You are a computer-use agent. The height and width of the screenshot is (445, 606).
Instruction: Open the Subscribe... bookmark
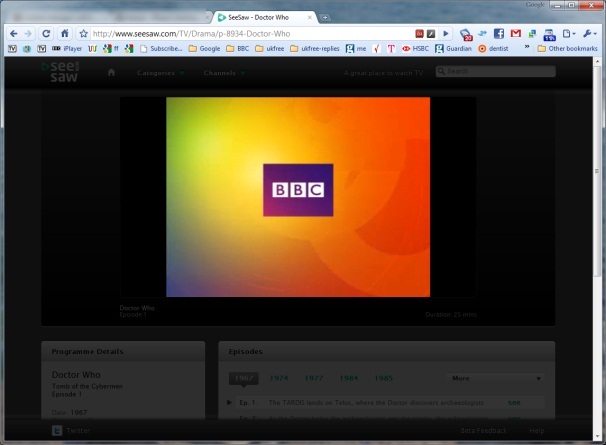161,49
